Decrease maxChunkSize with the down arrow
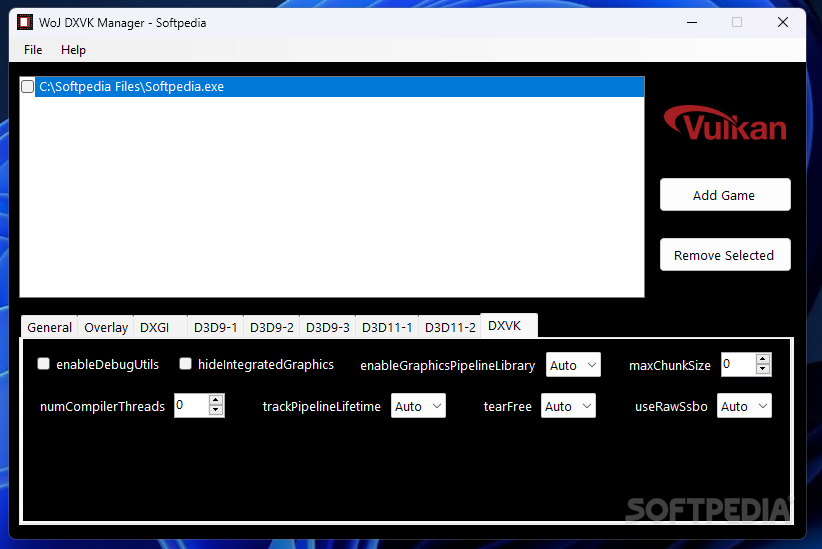Screen dimensions: 822x549 click(763, 369)
